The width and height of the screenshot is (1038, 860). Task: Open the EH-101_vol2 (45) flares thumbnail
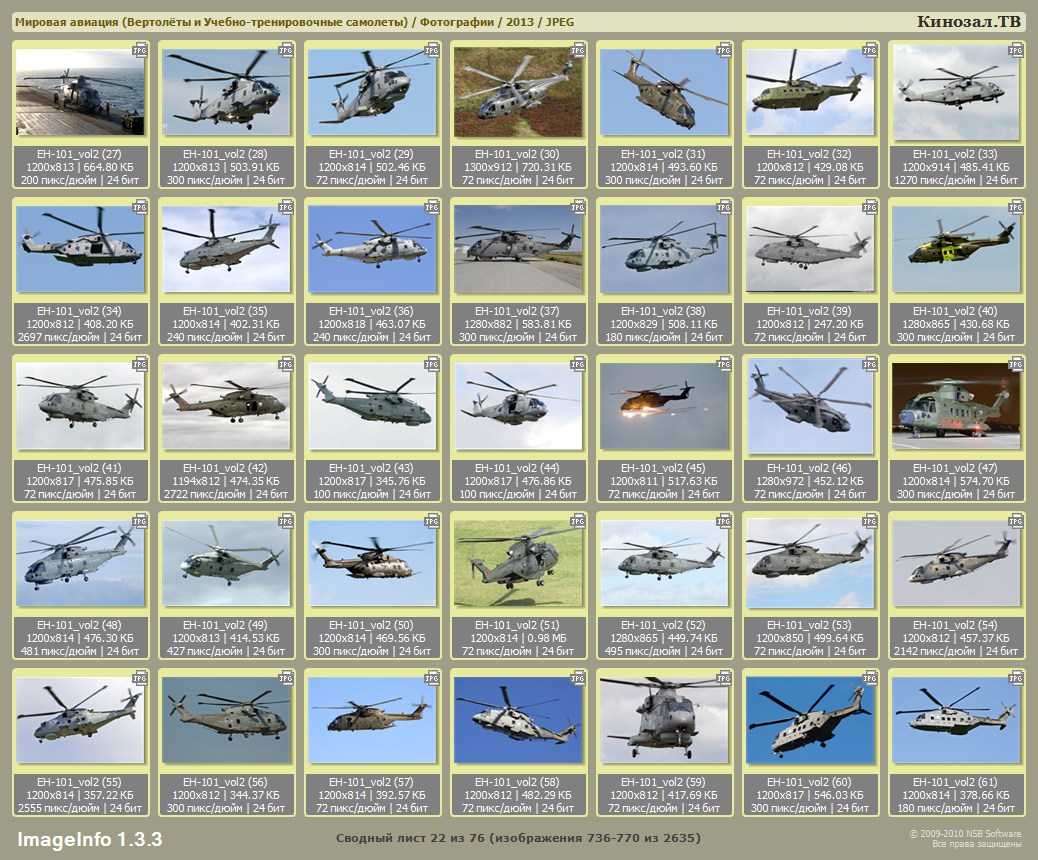664,406
